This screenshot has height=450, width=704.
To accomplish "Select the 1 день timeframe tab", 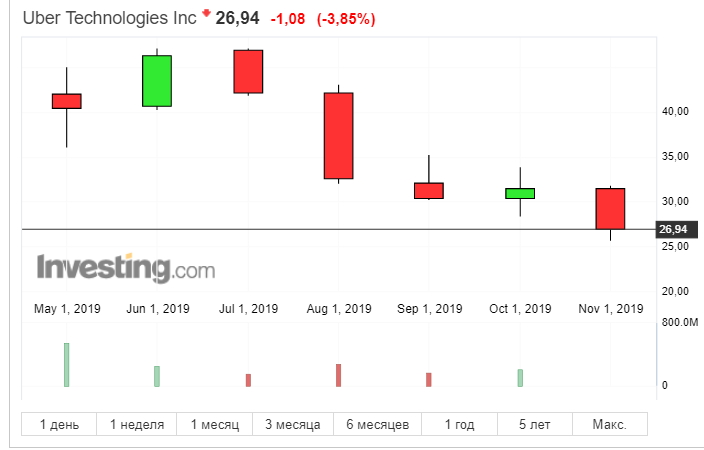I will coord(59,425).
